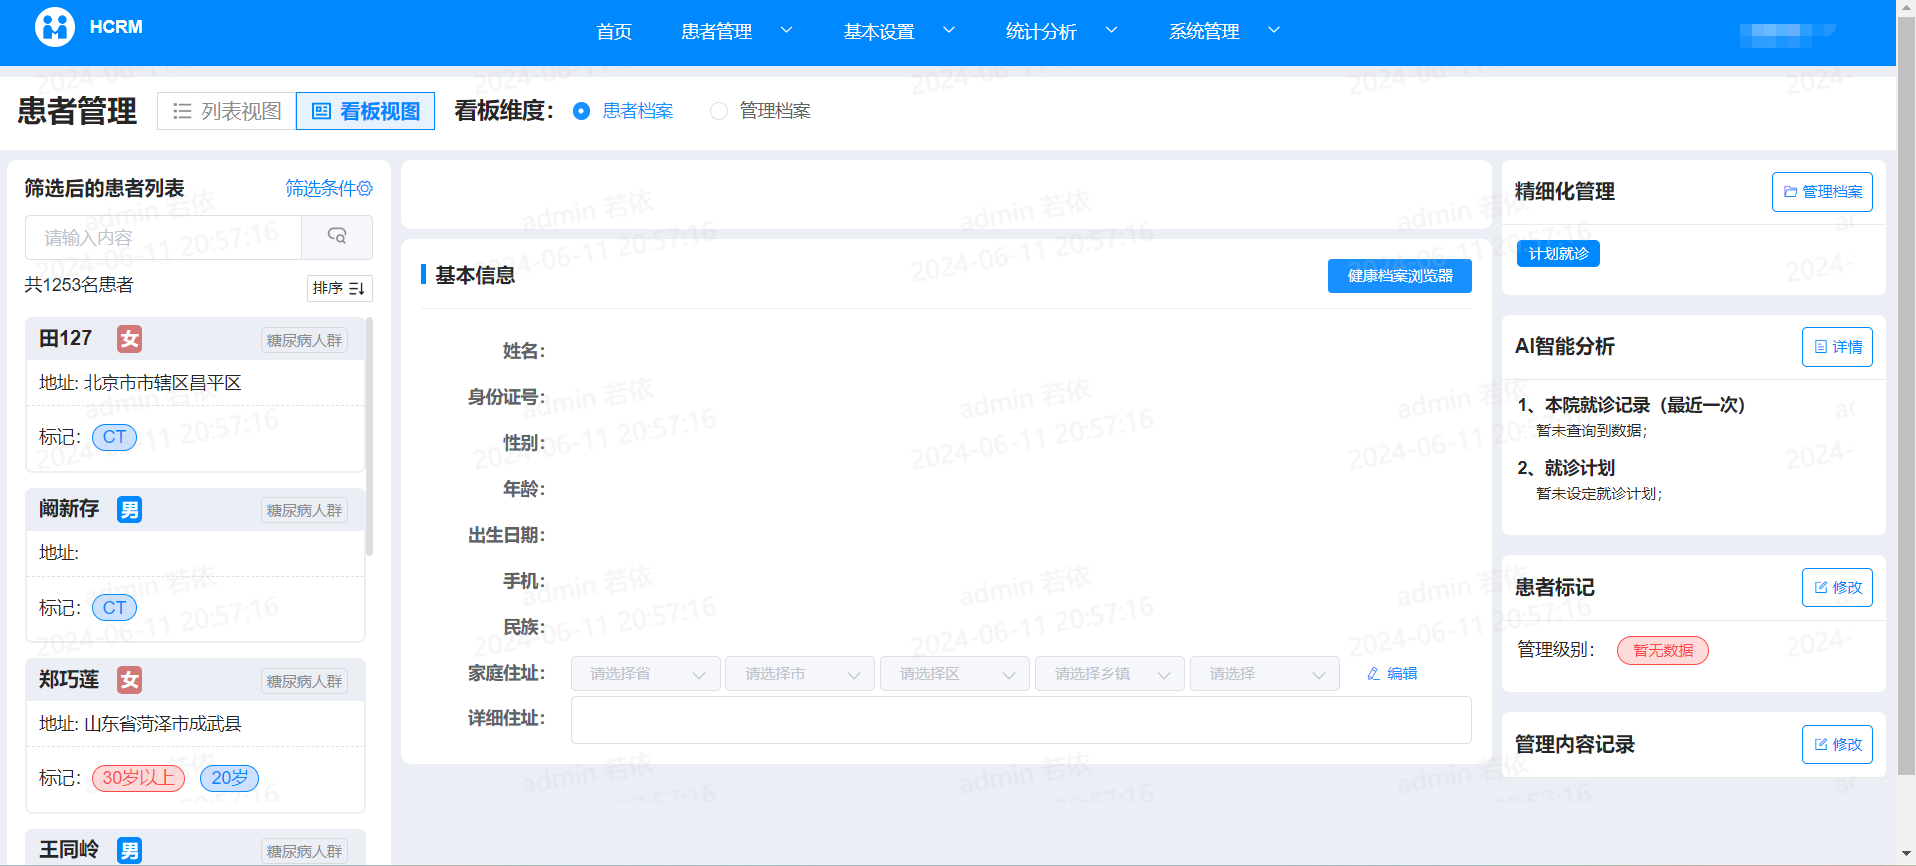
Task: Go to 首页 in the top navigation
Action: click(614, 31)
